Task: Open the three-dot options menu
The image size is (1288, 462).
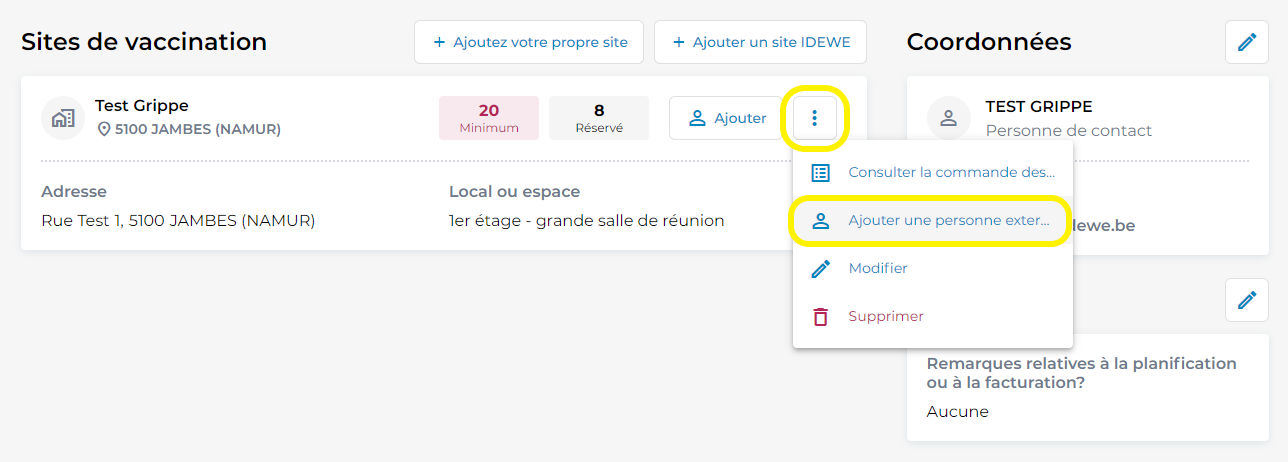Action: tap(815, 118)
